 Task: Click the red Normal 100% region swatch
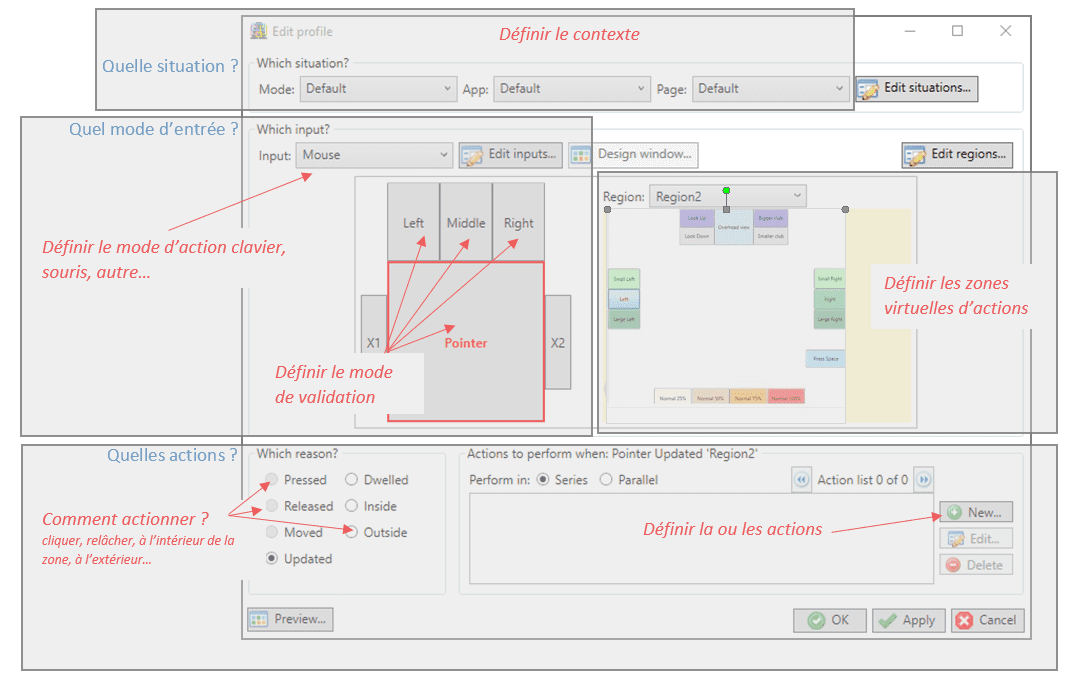click(x=785, y=397)
